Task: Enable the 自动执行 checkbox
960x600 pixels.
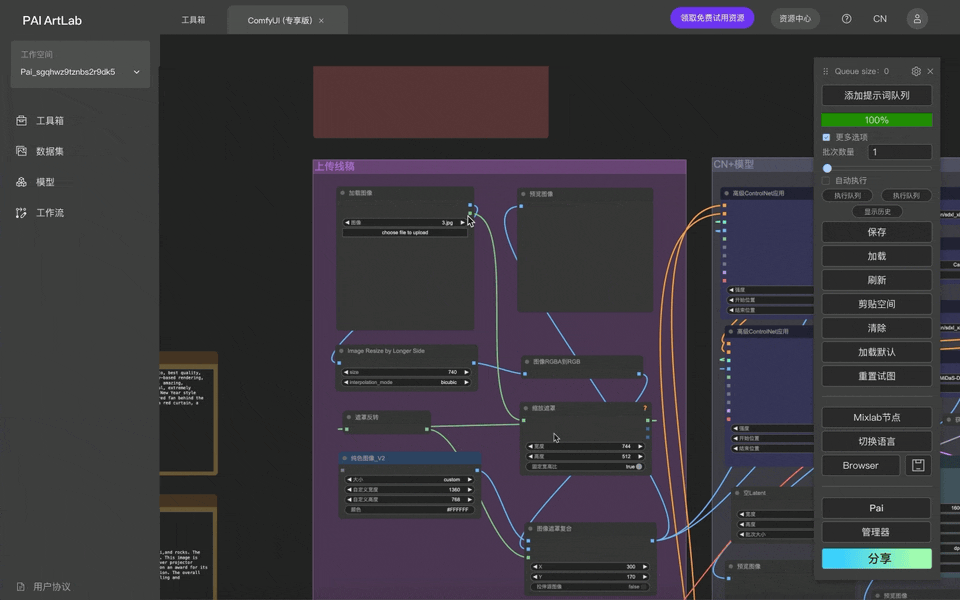Action: [827, 181]
